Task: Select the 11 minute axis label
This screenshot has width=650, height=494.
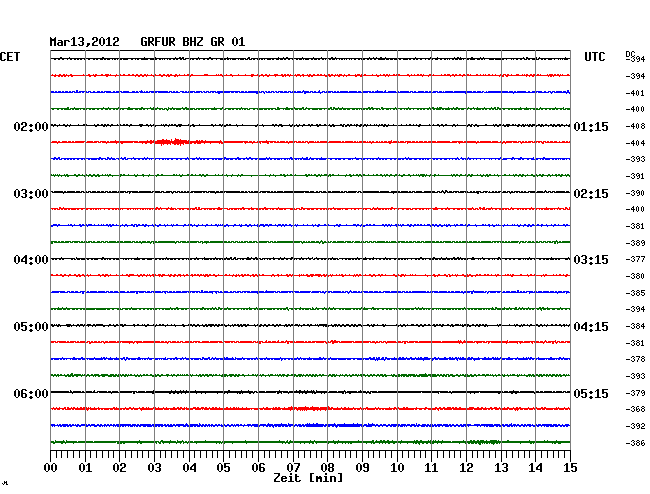Action: tap(431, 467)
